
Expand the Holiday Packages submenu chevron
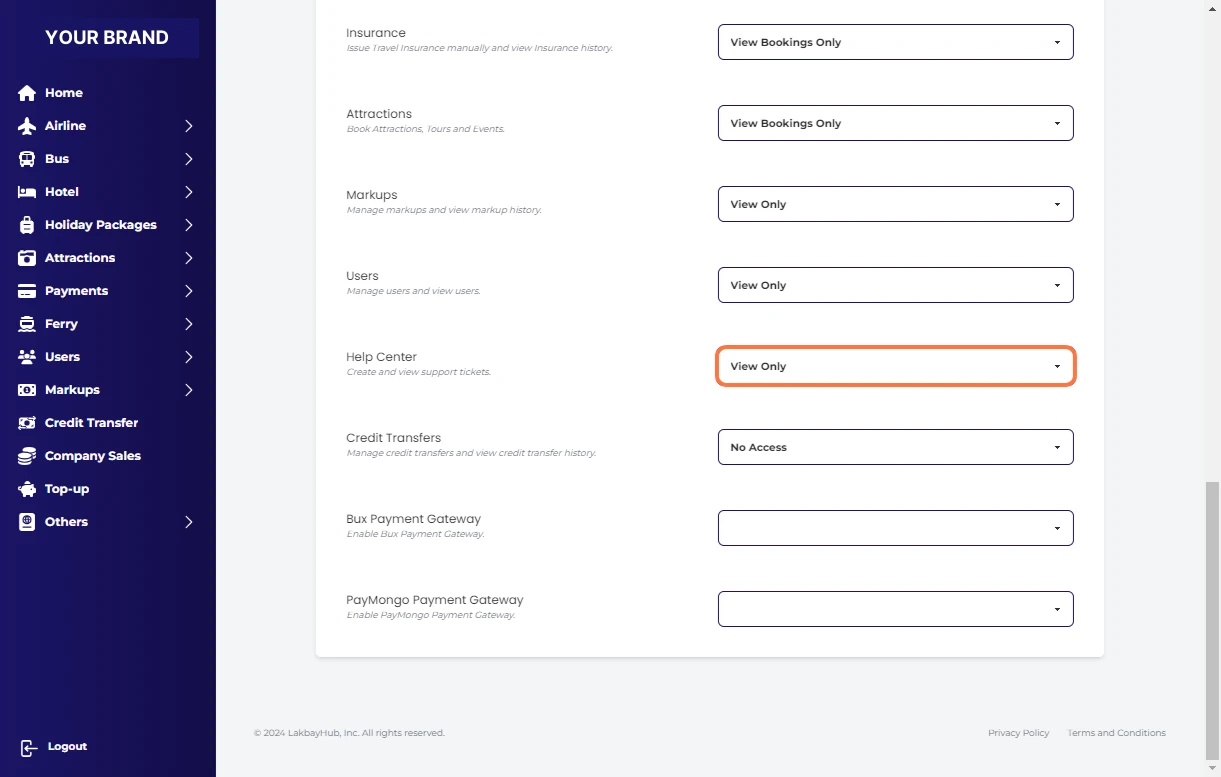pos(188,225)
